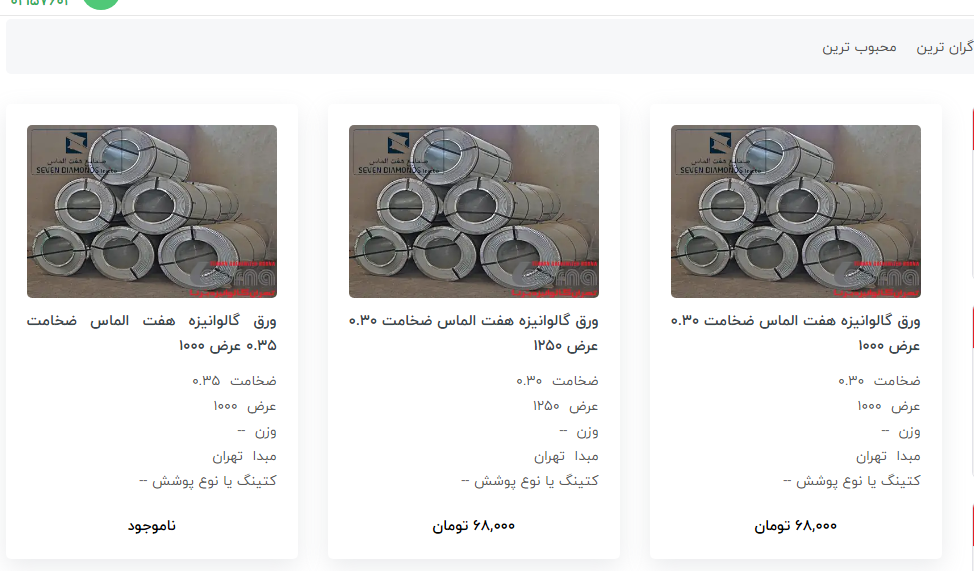Open title link ورق گالوانیزه 0.30 عرض 1000
The height and width of the screenshot is (571, 974).
point(796,333)
